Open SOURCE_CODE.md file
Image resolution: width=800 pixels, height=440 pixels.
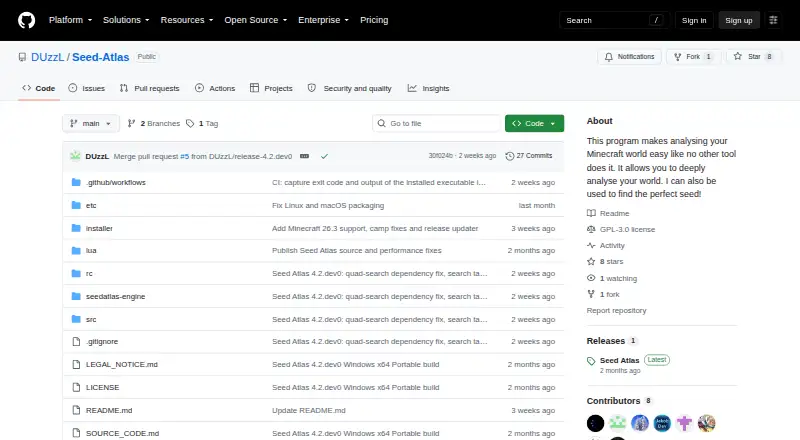coord(122,433)
